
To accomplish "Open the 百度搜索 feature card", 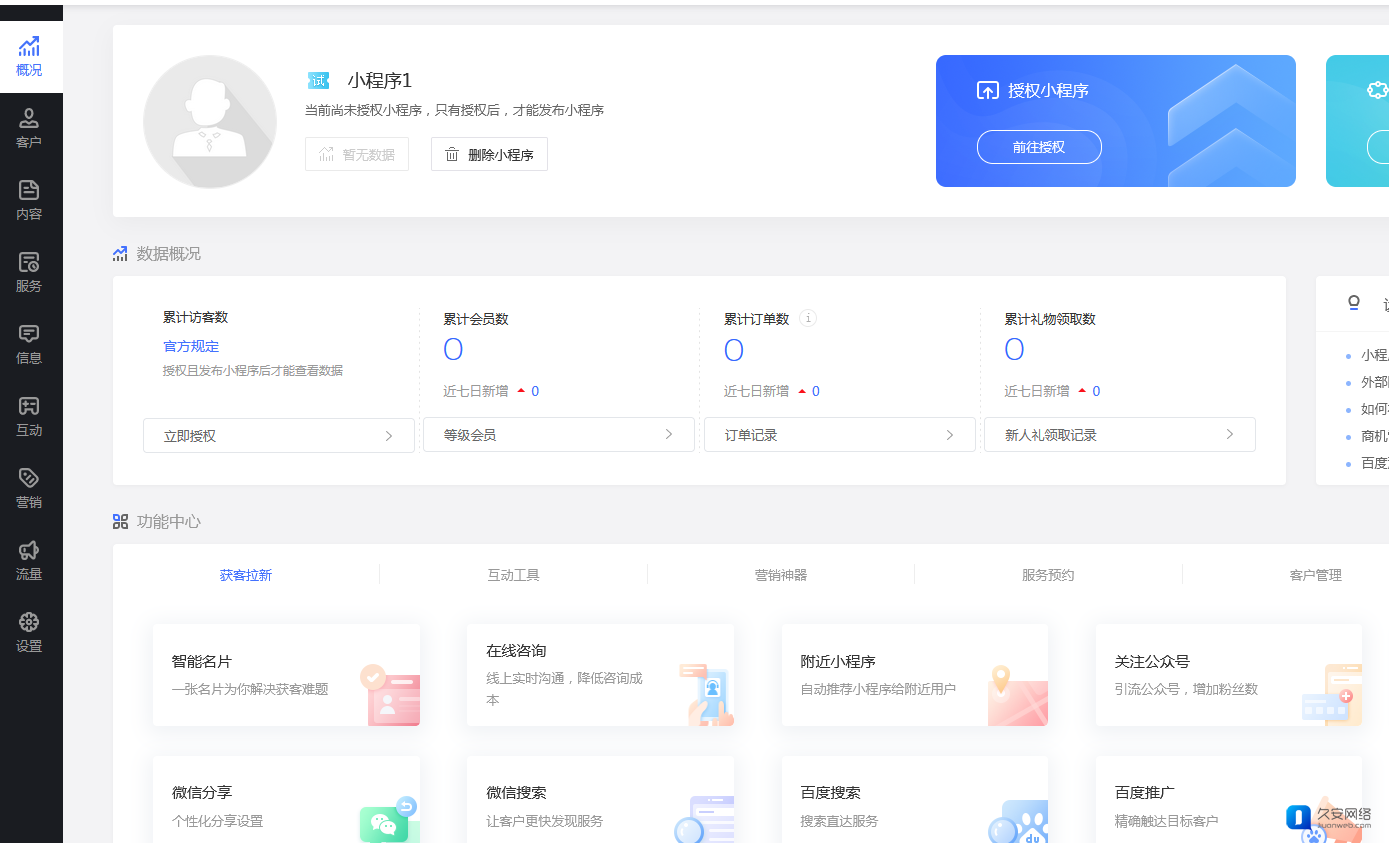I will (x=915, y=800).
